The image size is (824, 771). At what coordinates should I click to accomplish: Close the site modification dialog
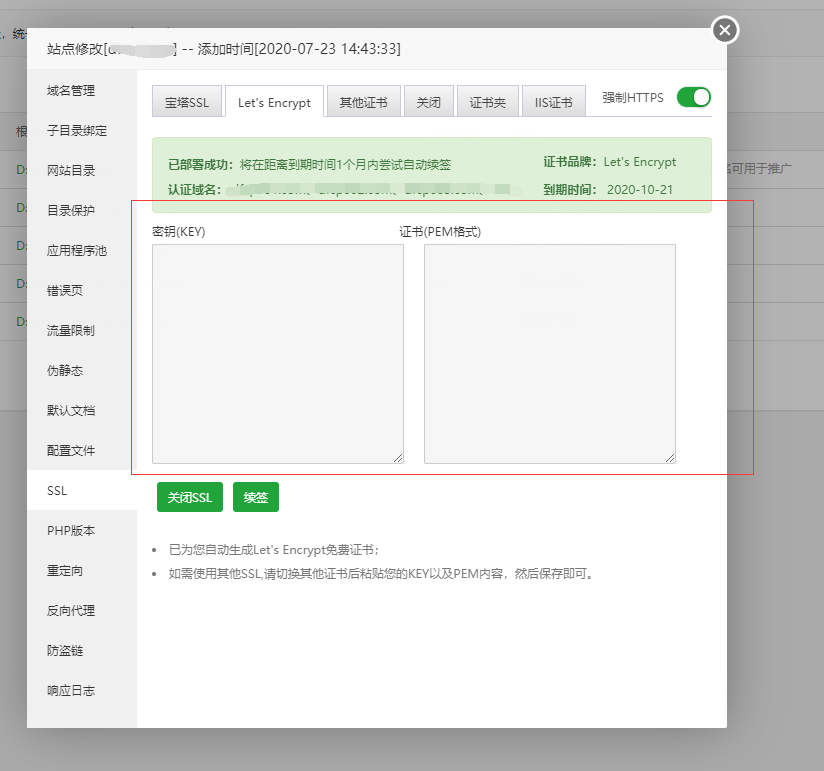coord(725,30)
